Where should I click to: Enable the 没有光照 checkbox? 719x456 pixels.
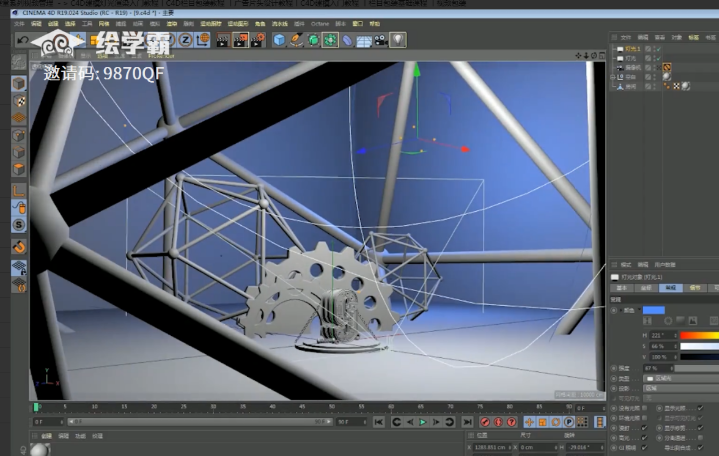(x=645, y=408)
